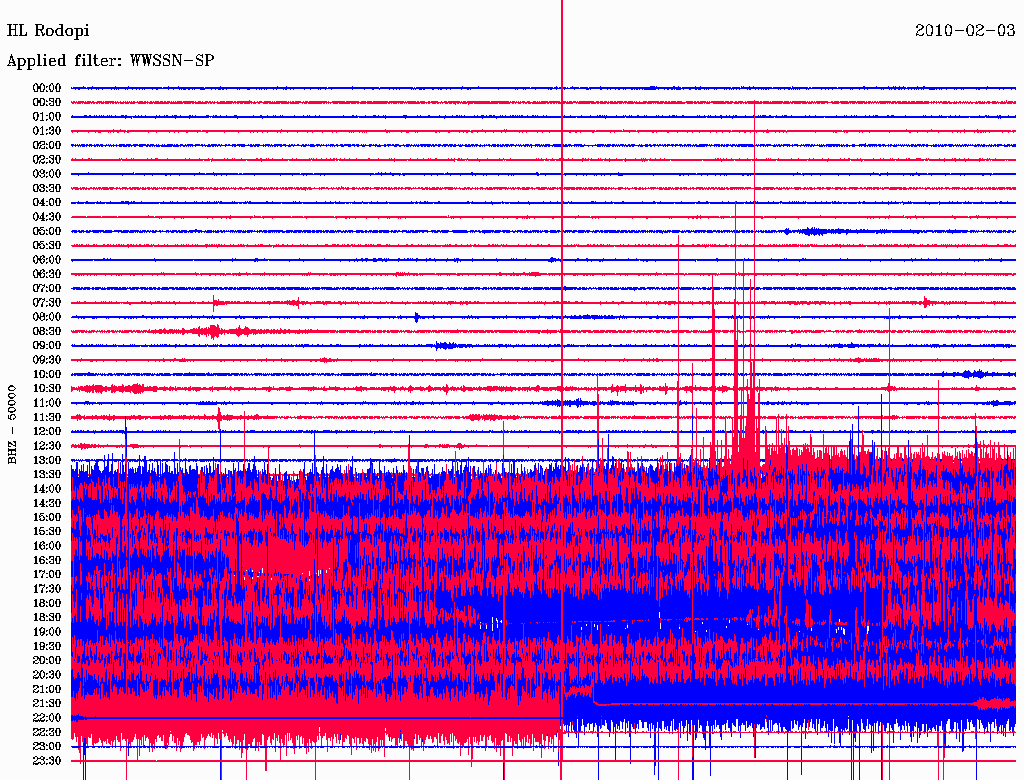The height and width of the screenshot is (780, 1024).
Task: Click the station title 'HL Rodopi'
Action: point(48,31)
